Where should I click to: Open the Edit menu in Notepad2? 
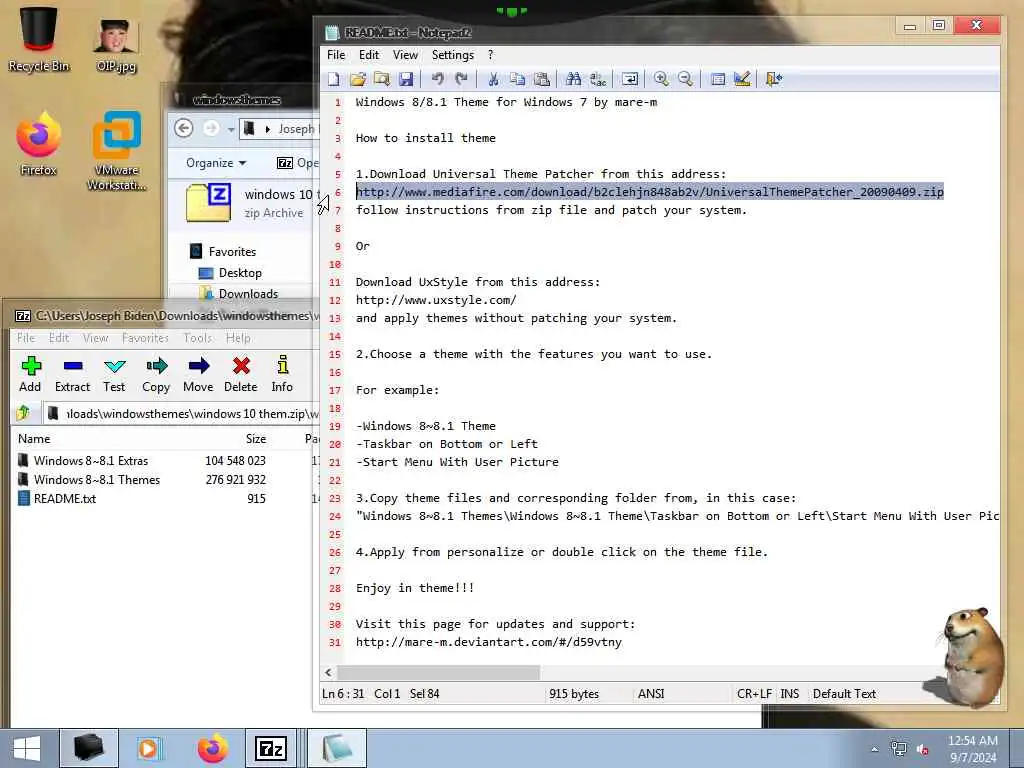(369, 55)
